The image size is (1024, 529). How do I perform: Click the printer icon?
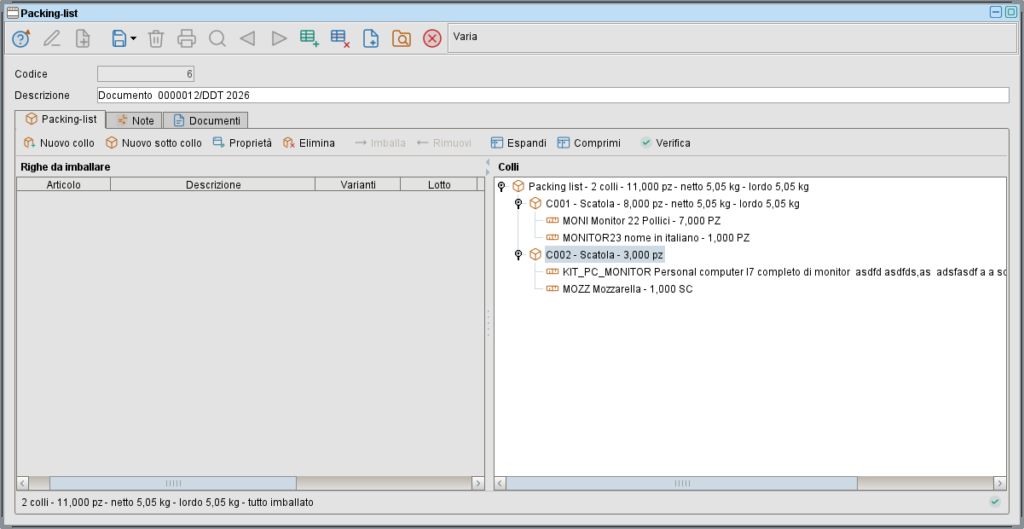[187, 39]
